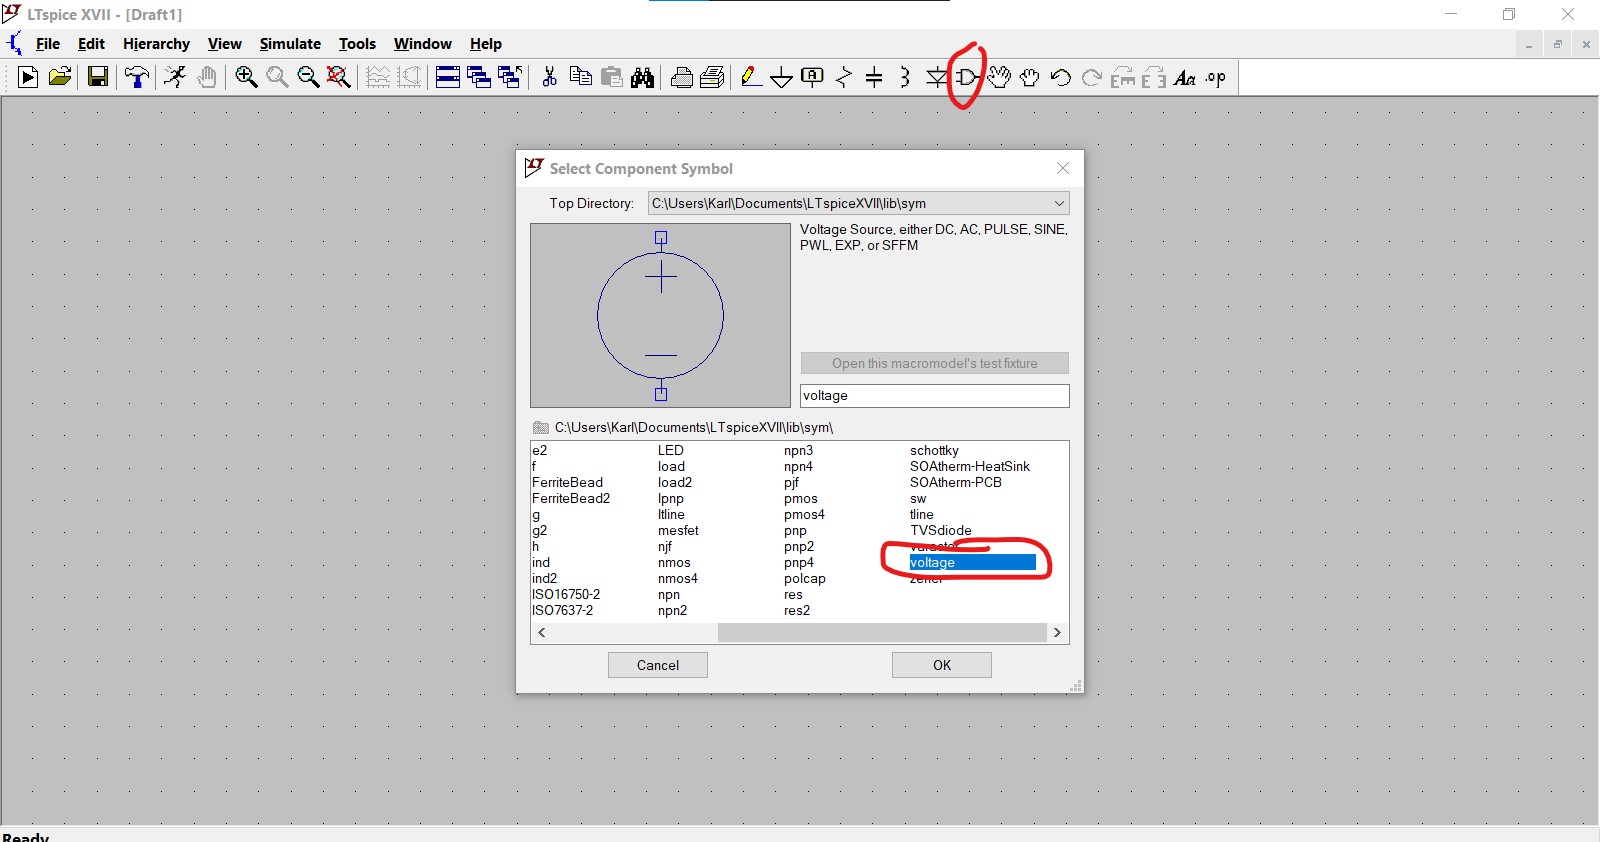
Task: Cascade windows using the toolbar icon
Action: pos(479,77)
